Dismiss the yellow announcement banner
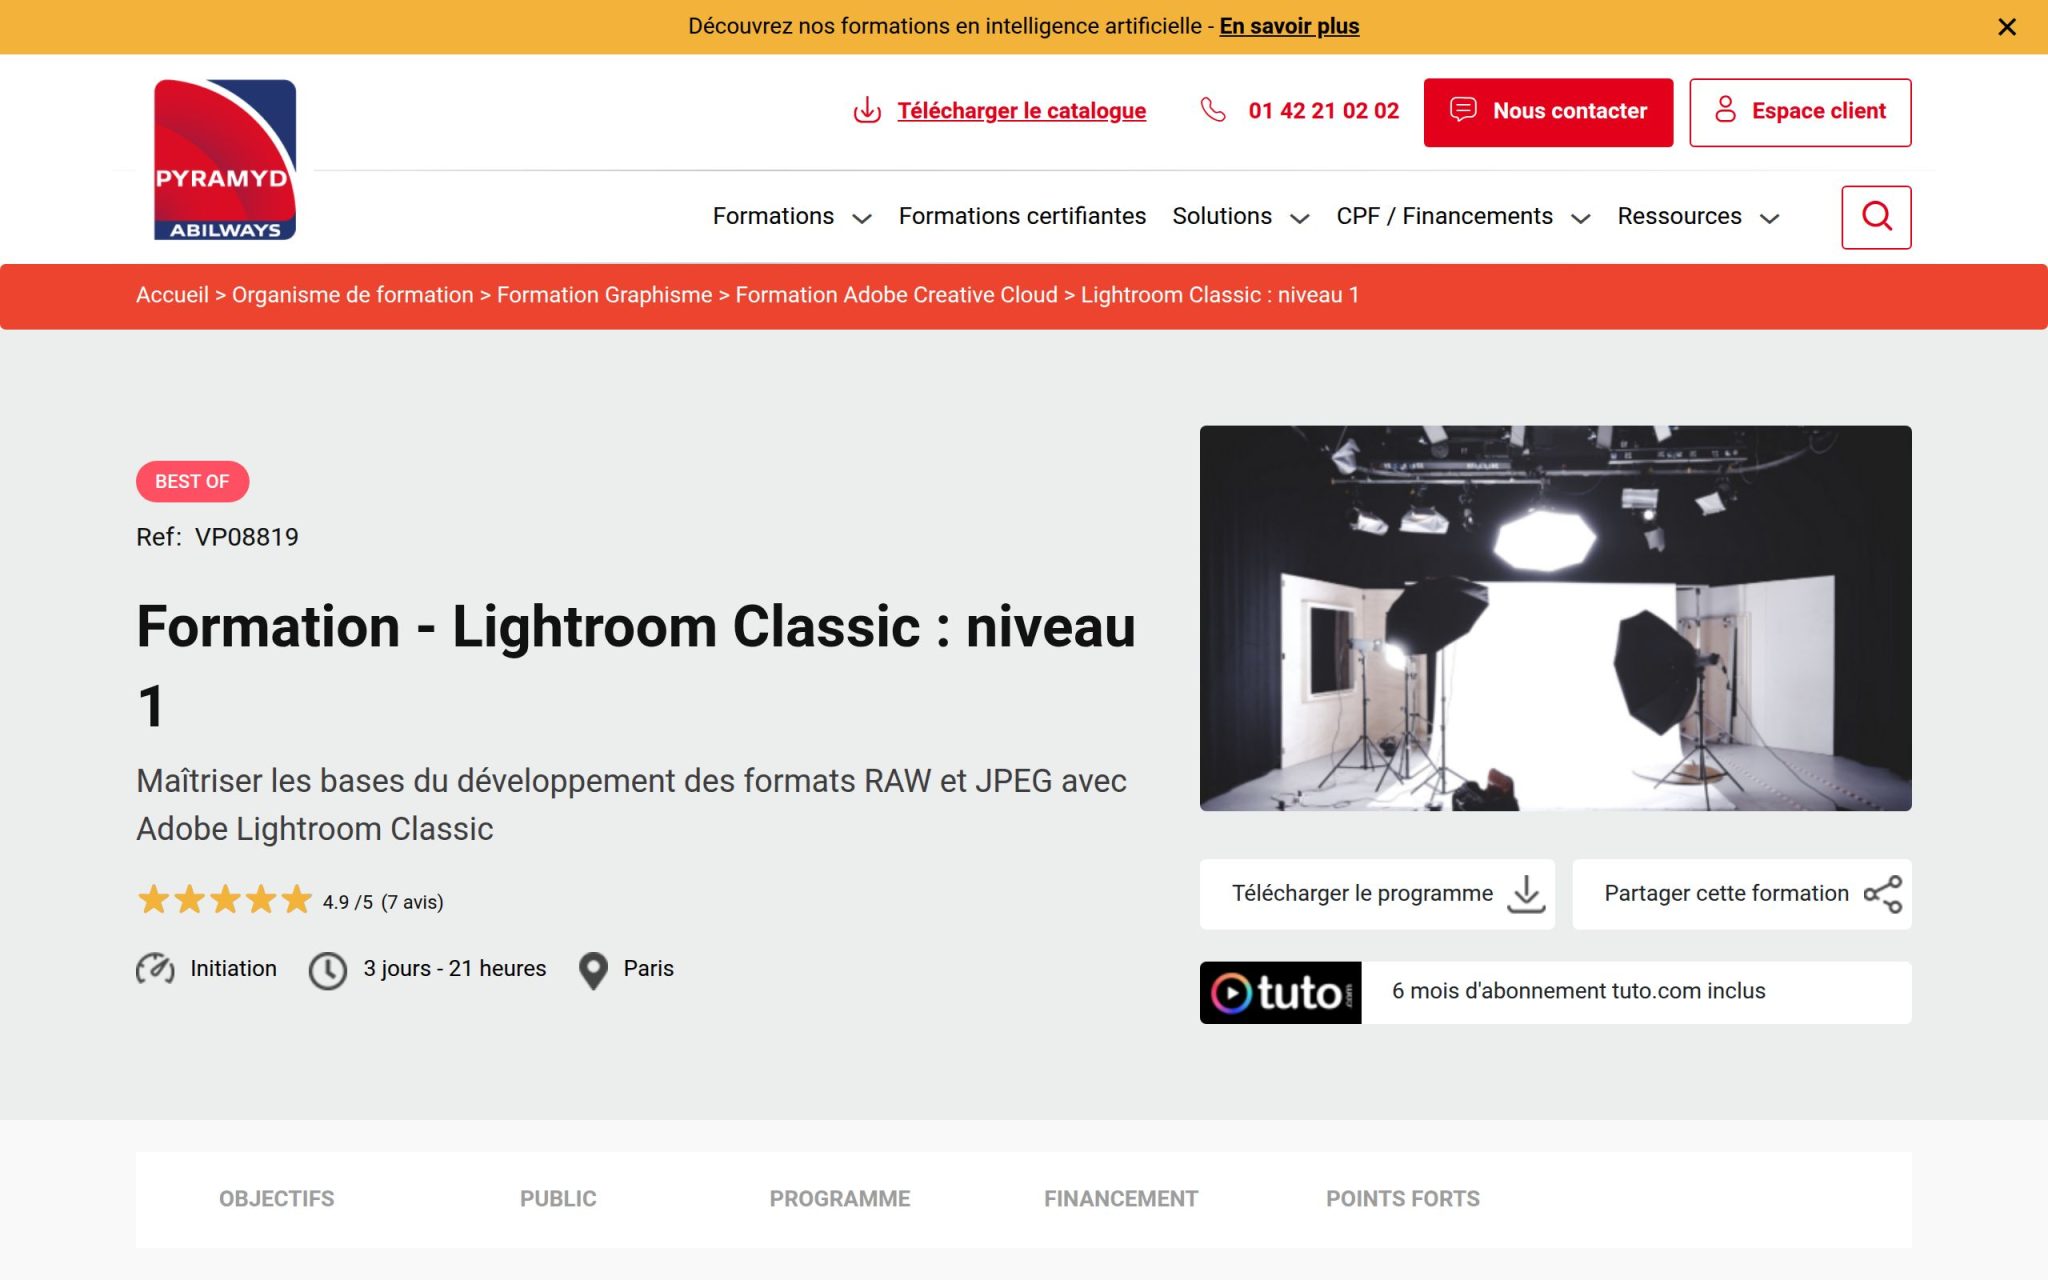This screenshot has width=2048, height=1280. (2006, 27)
